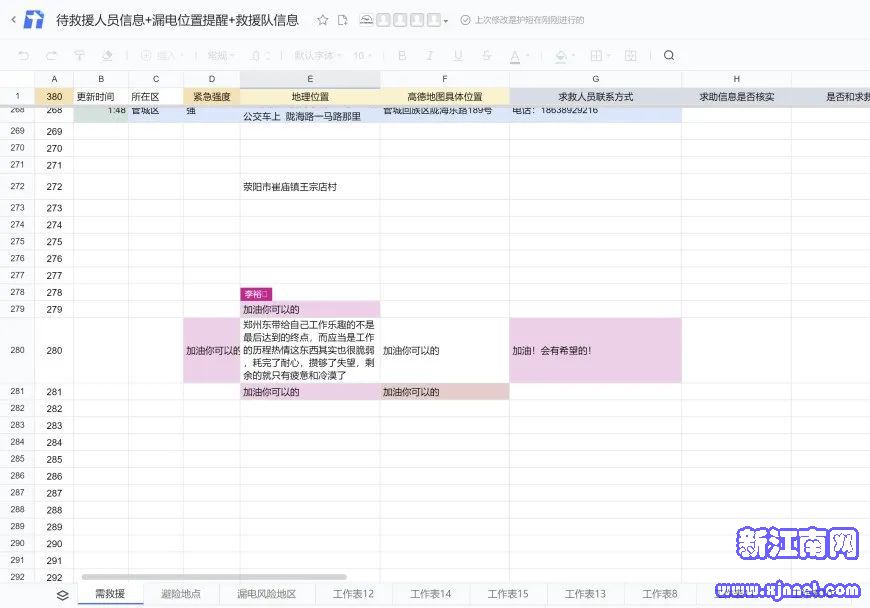Image resolution: width=870 pixels, height=608 pixels.
Task: Select column E header
Action: pyautogui.click(x=310, y=79)
